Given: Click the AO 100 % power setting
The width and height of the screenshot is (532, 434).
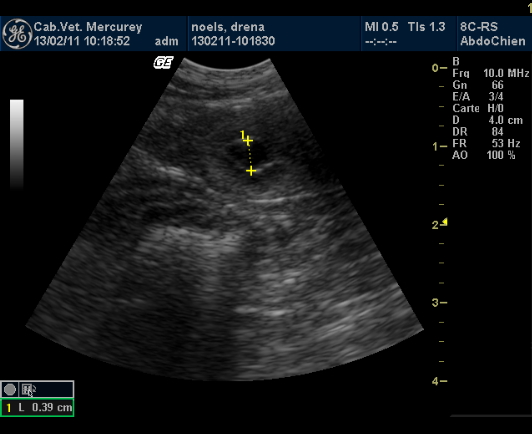Looking at the screenshot, I should tap(484, 155).
